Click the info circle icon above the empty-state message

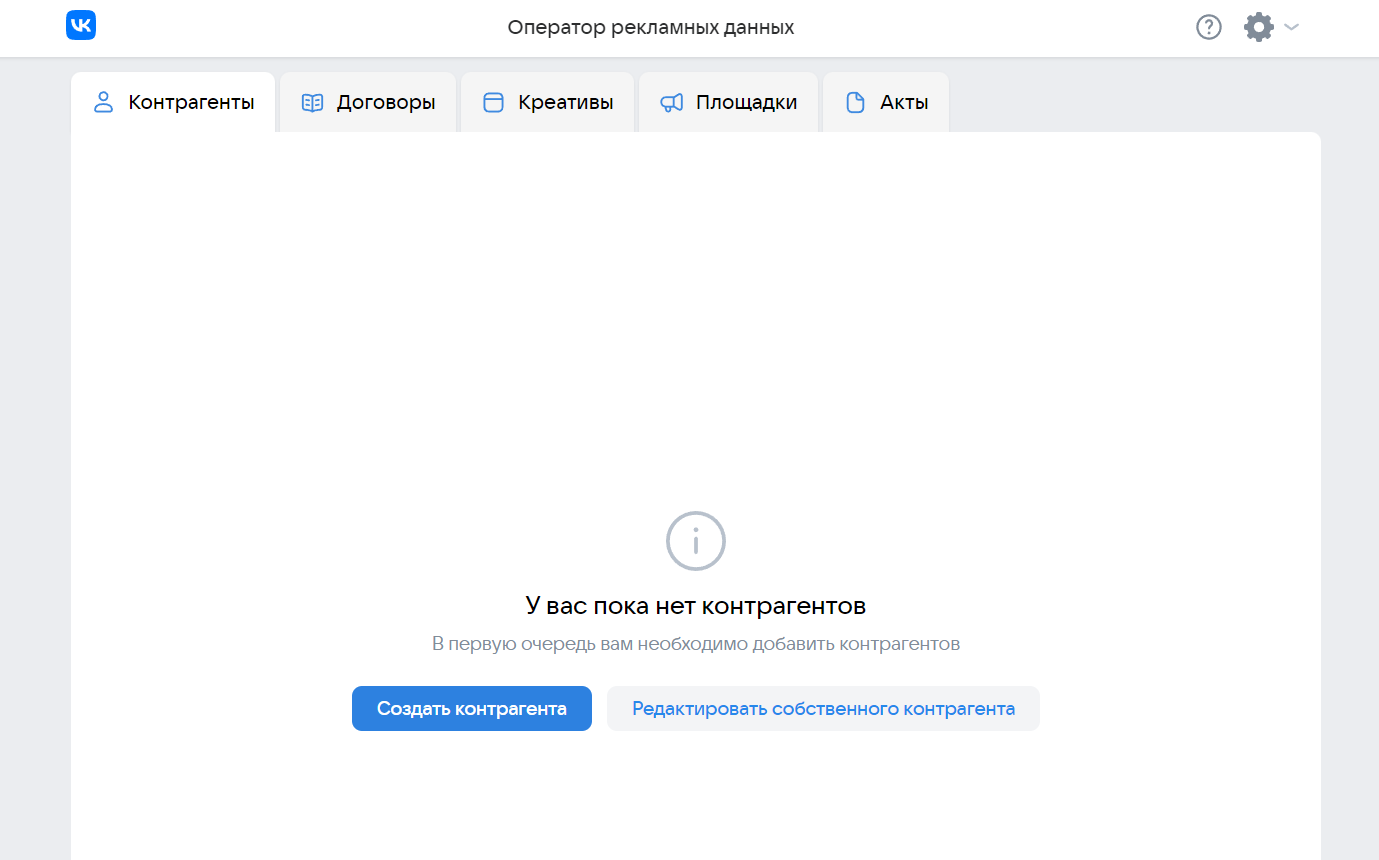(x=696, y=541)
